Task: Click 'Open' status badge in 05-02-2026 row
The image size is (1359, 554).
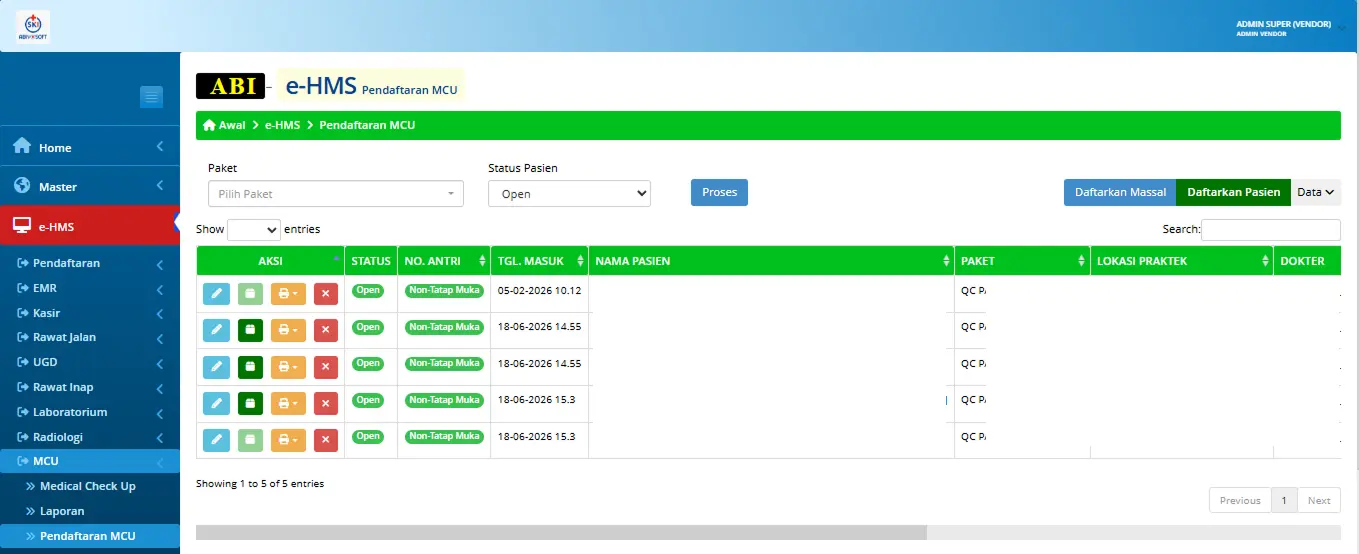Action: coord(368,290)
